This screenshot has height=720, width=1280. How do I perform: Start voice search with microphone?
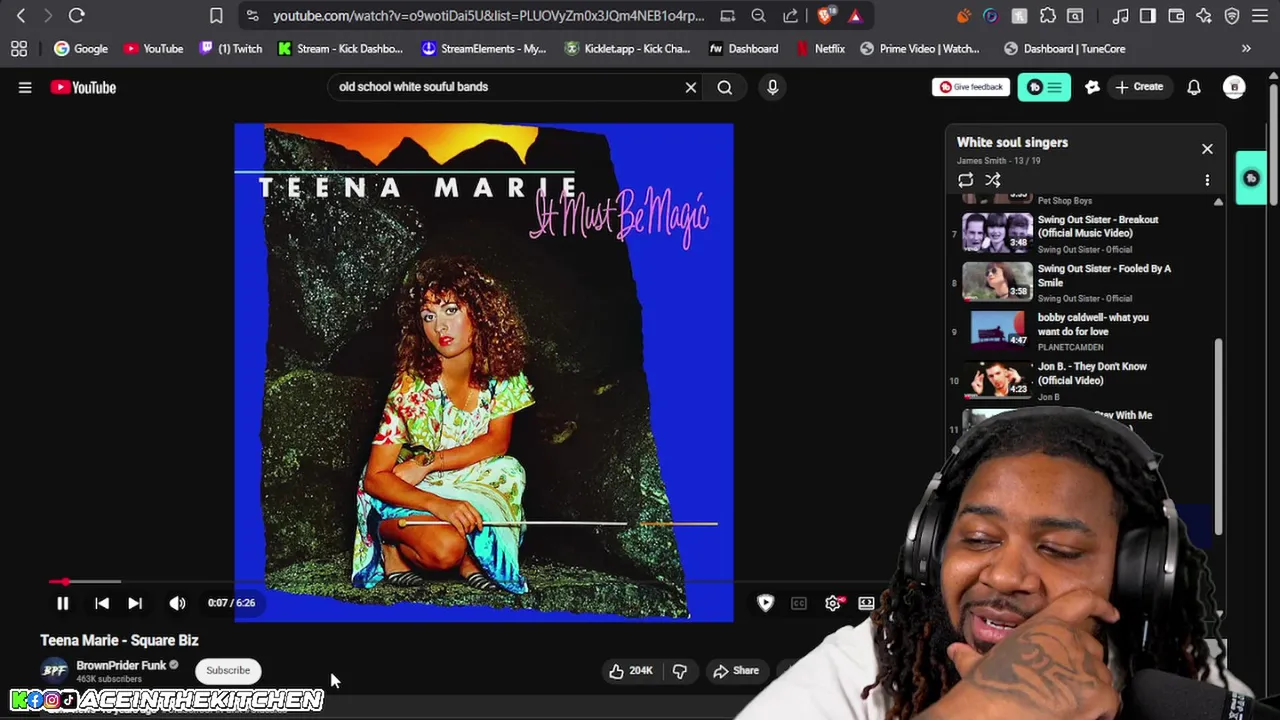[772, 87]
